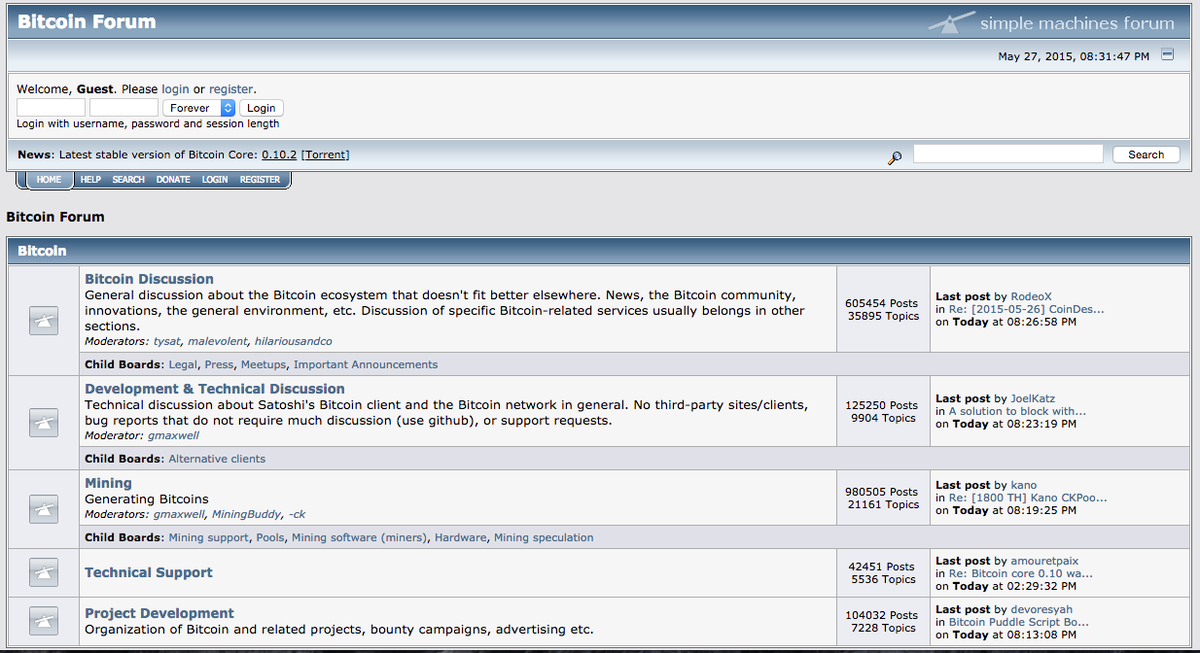
Task: Click the board icon beside Technical Support
Action: tap(43, 572)
